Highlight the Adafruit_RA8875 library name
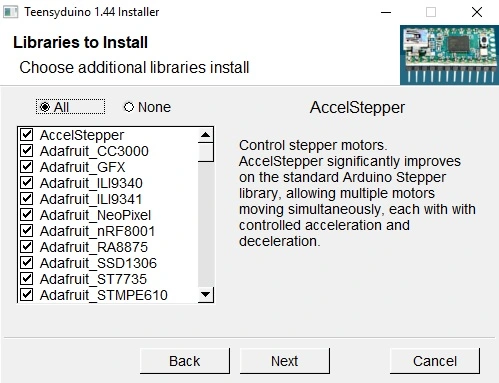The image size is (499, 383). pyautogui.click(x=94, y=247)
